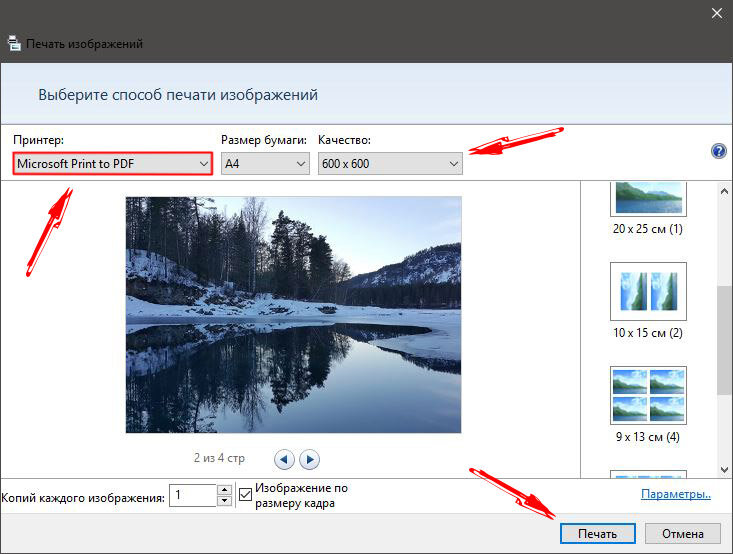Go to previous page with left arrow
This screenshot has width=733, height=554.
pos(284,459)
